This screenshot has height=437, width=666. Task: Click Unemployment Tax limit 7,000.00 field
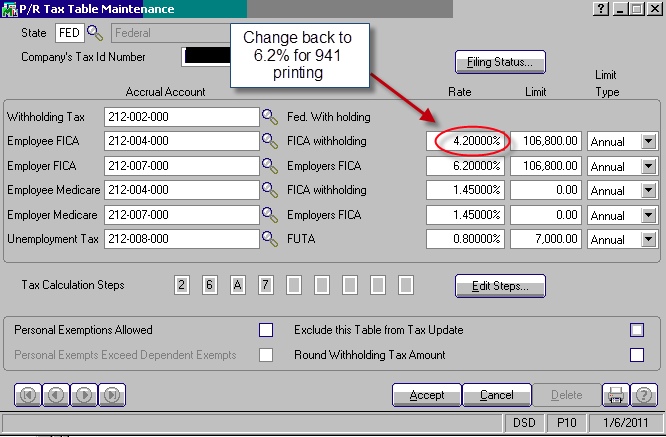pyautogui.click(x=546, y=239)
